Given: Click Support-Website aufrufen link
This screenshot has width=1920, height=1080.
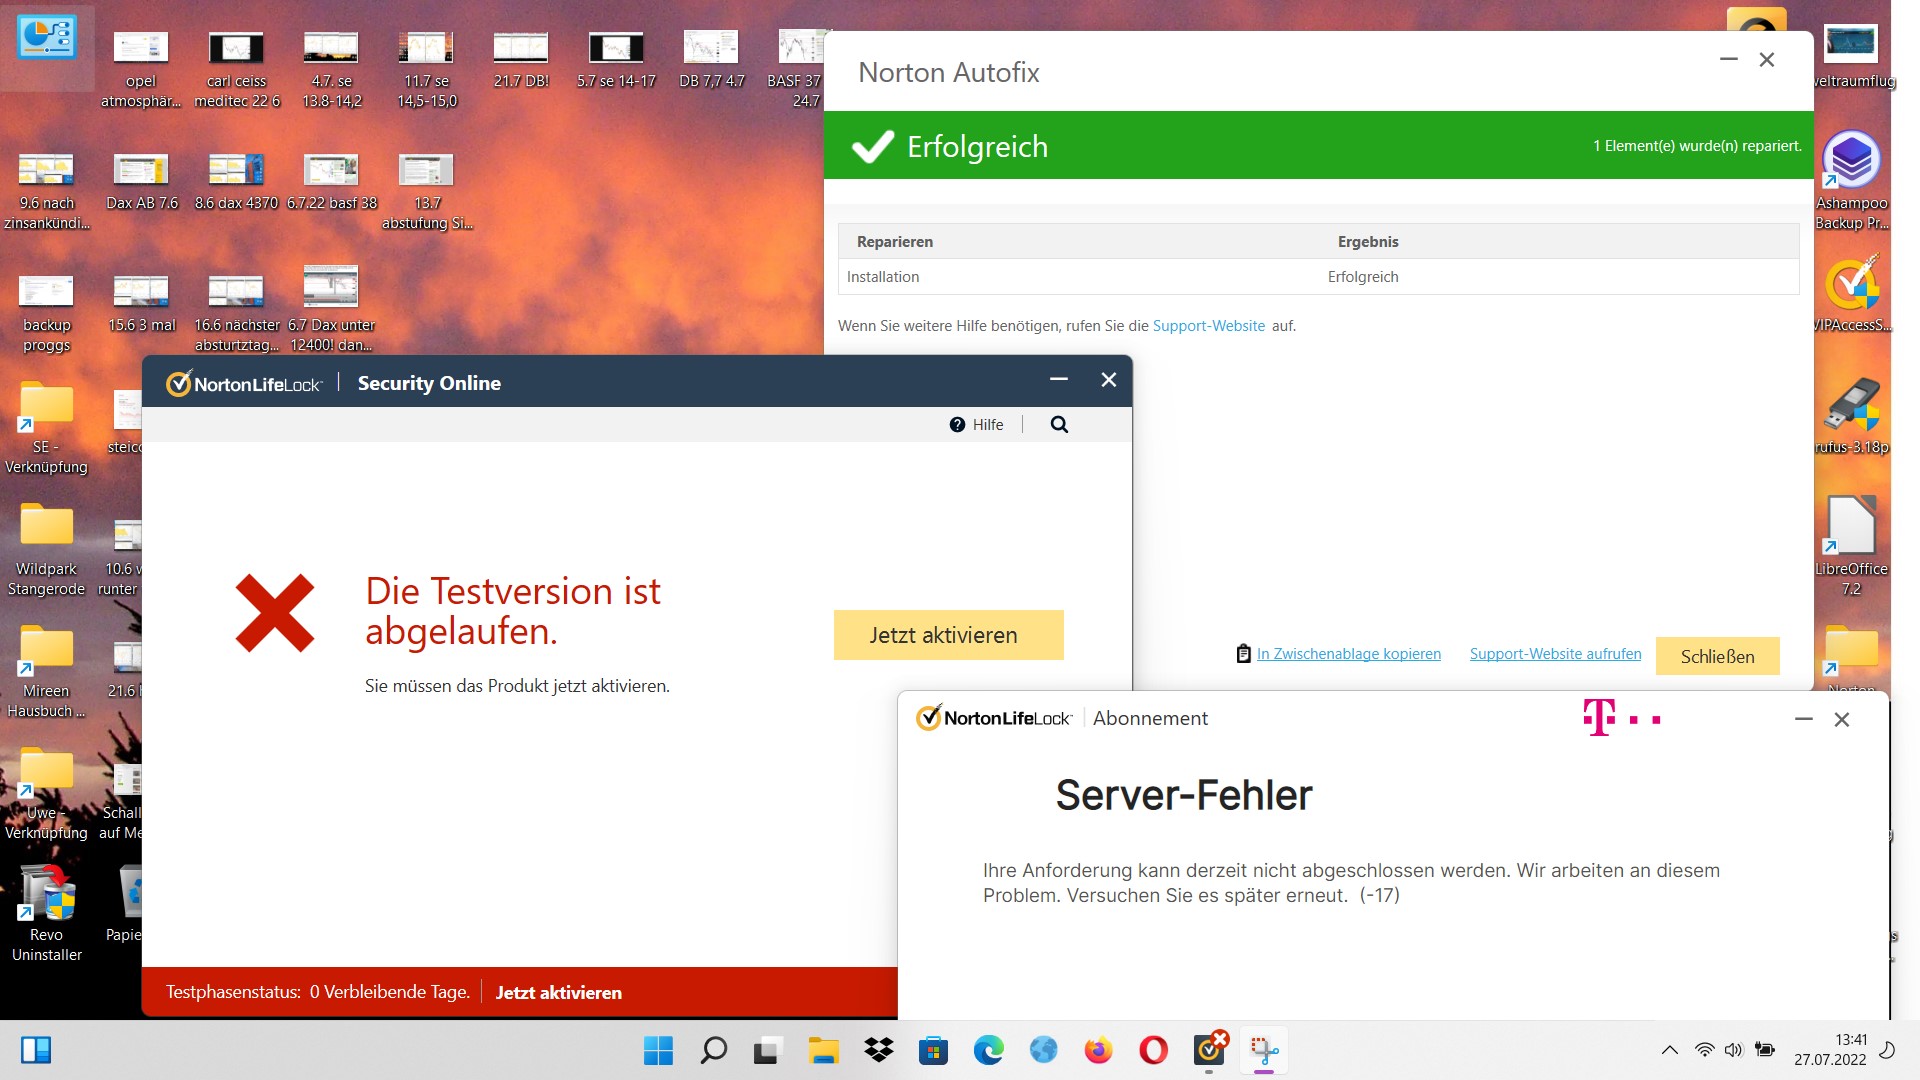Looking at the screenshot, I should (1555, 654).
